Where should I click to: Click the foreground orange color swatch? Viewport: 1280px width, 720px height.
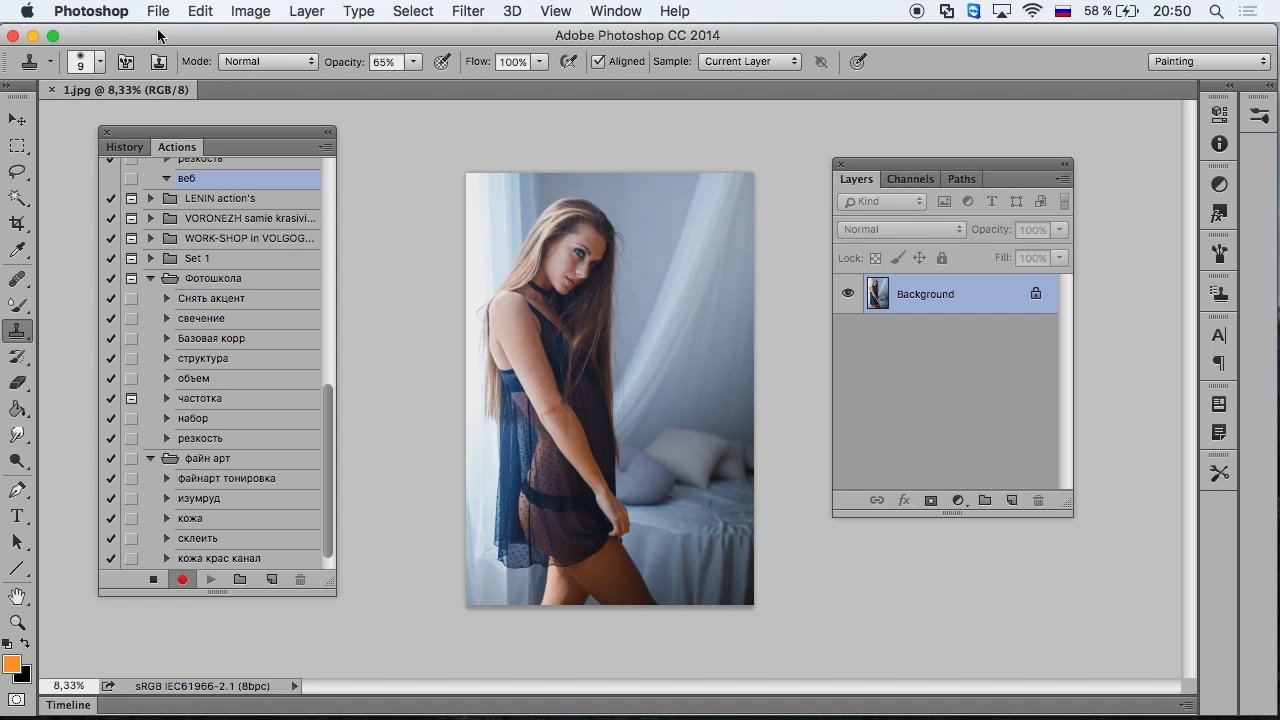pos(12,664)
